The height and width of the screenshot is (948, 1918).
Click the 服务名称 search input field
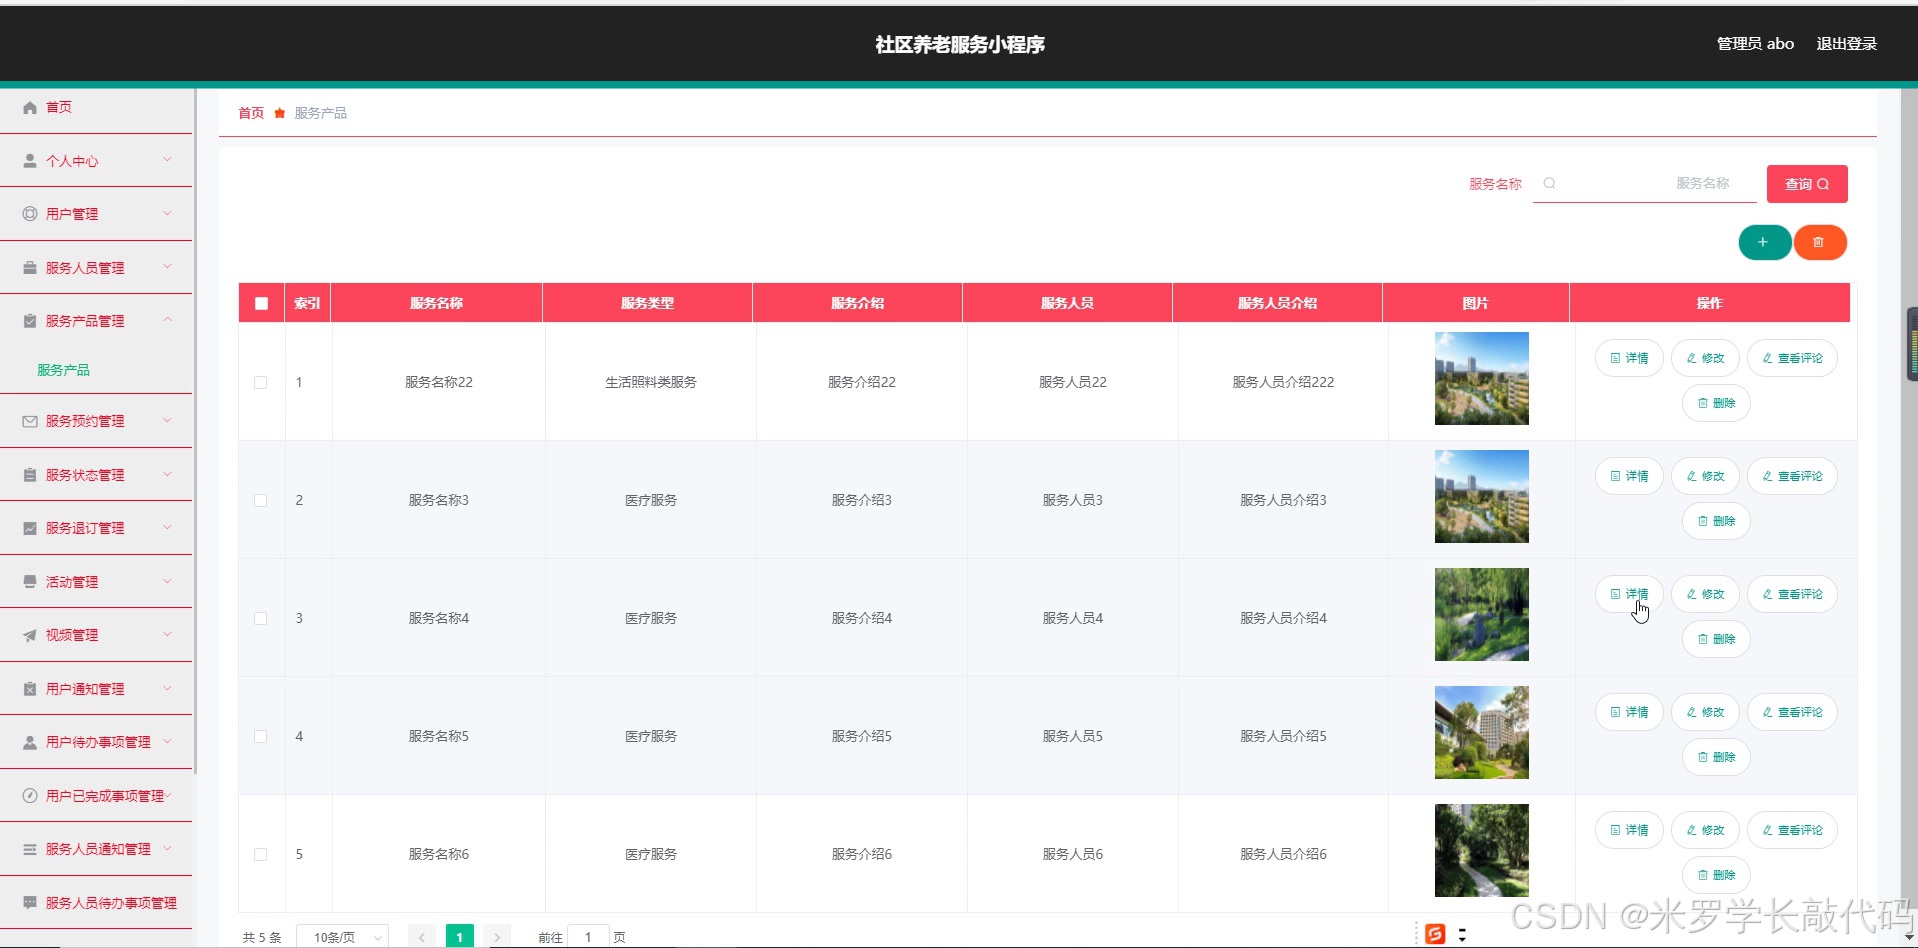click(x=1645, y=183)
